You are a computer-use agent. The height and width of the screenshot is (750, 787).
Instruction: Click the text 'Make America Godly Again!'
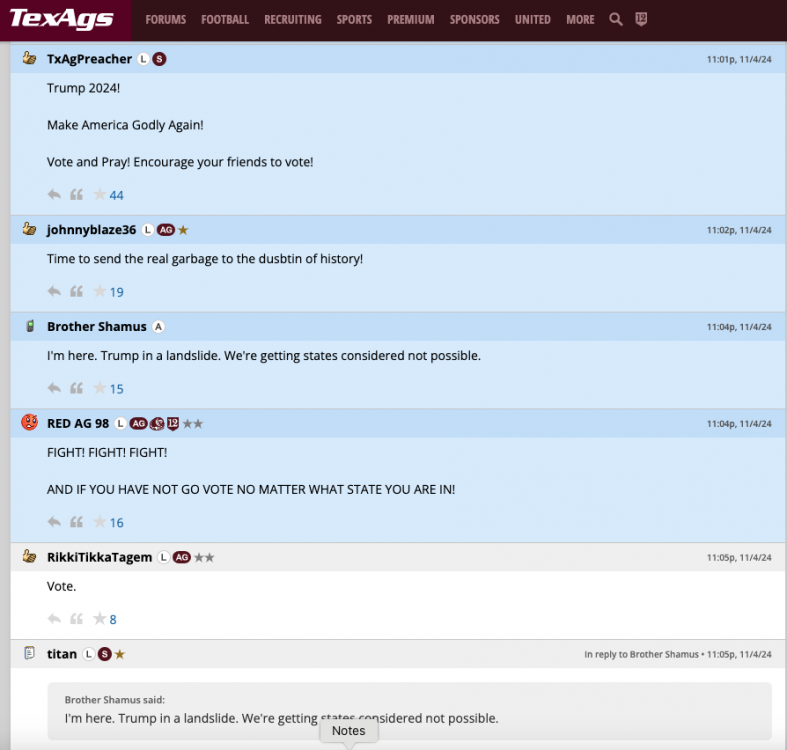click(125, 125)
